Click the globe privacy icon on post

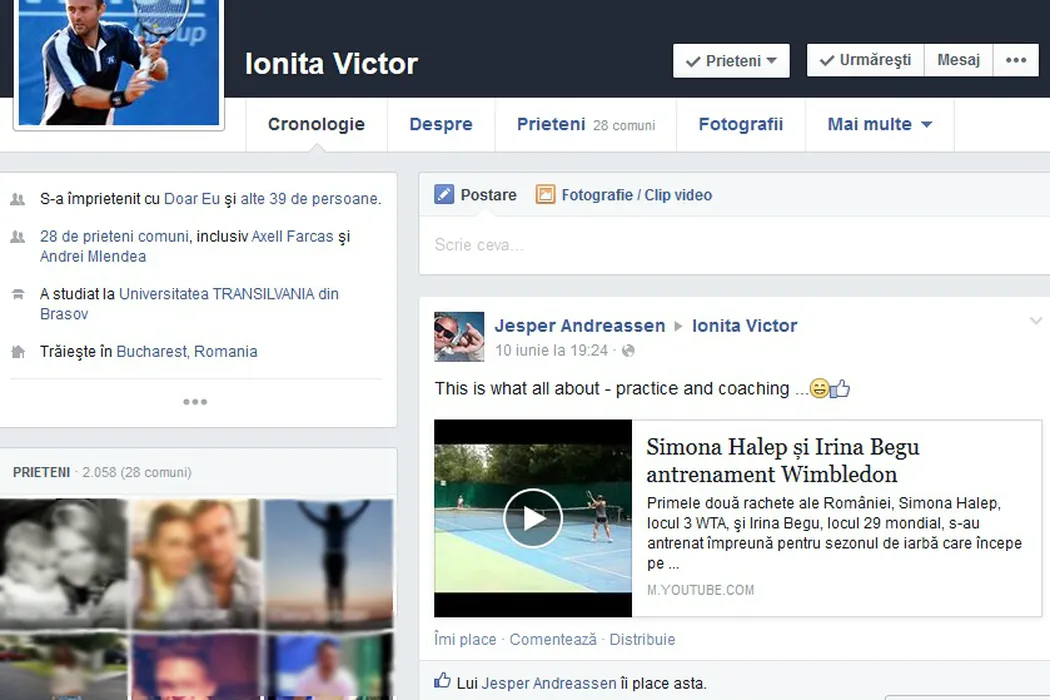628,351
